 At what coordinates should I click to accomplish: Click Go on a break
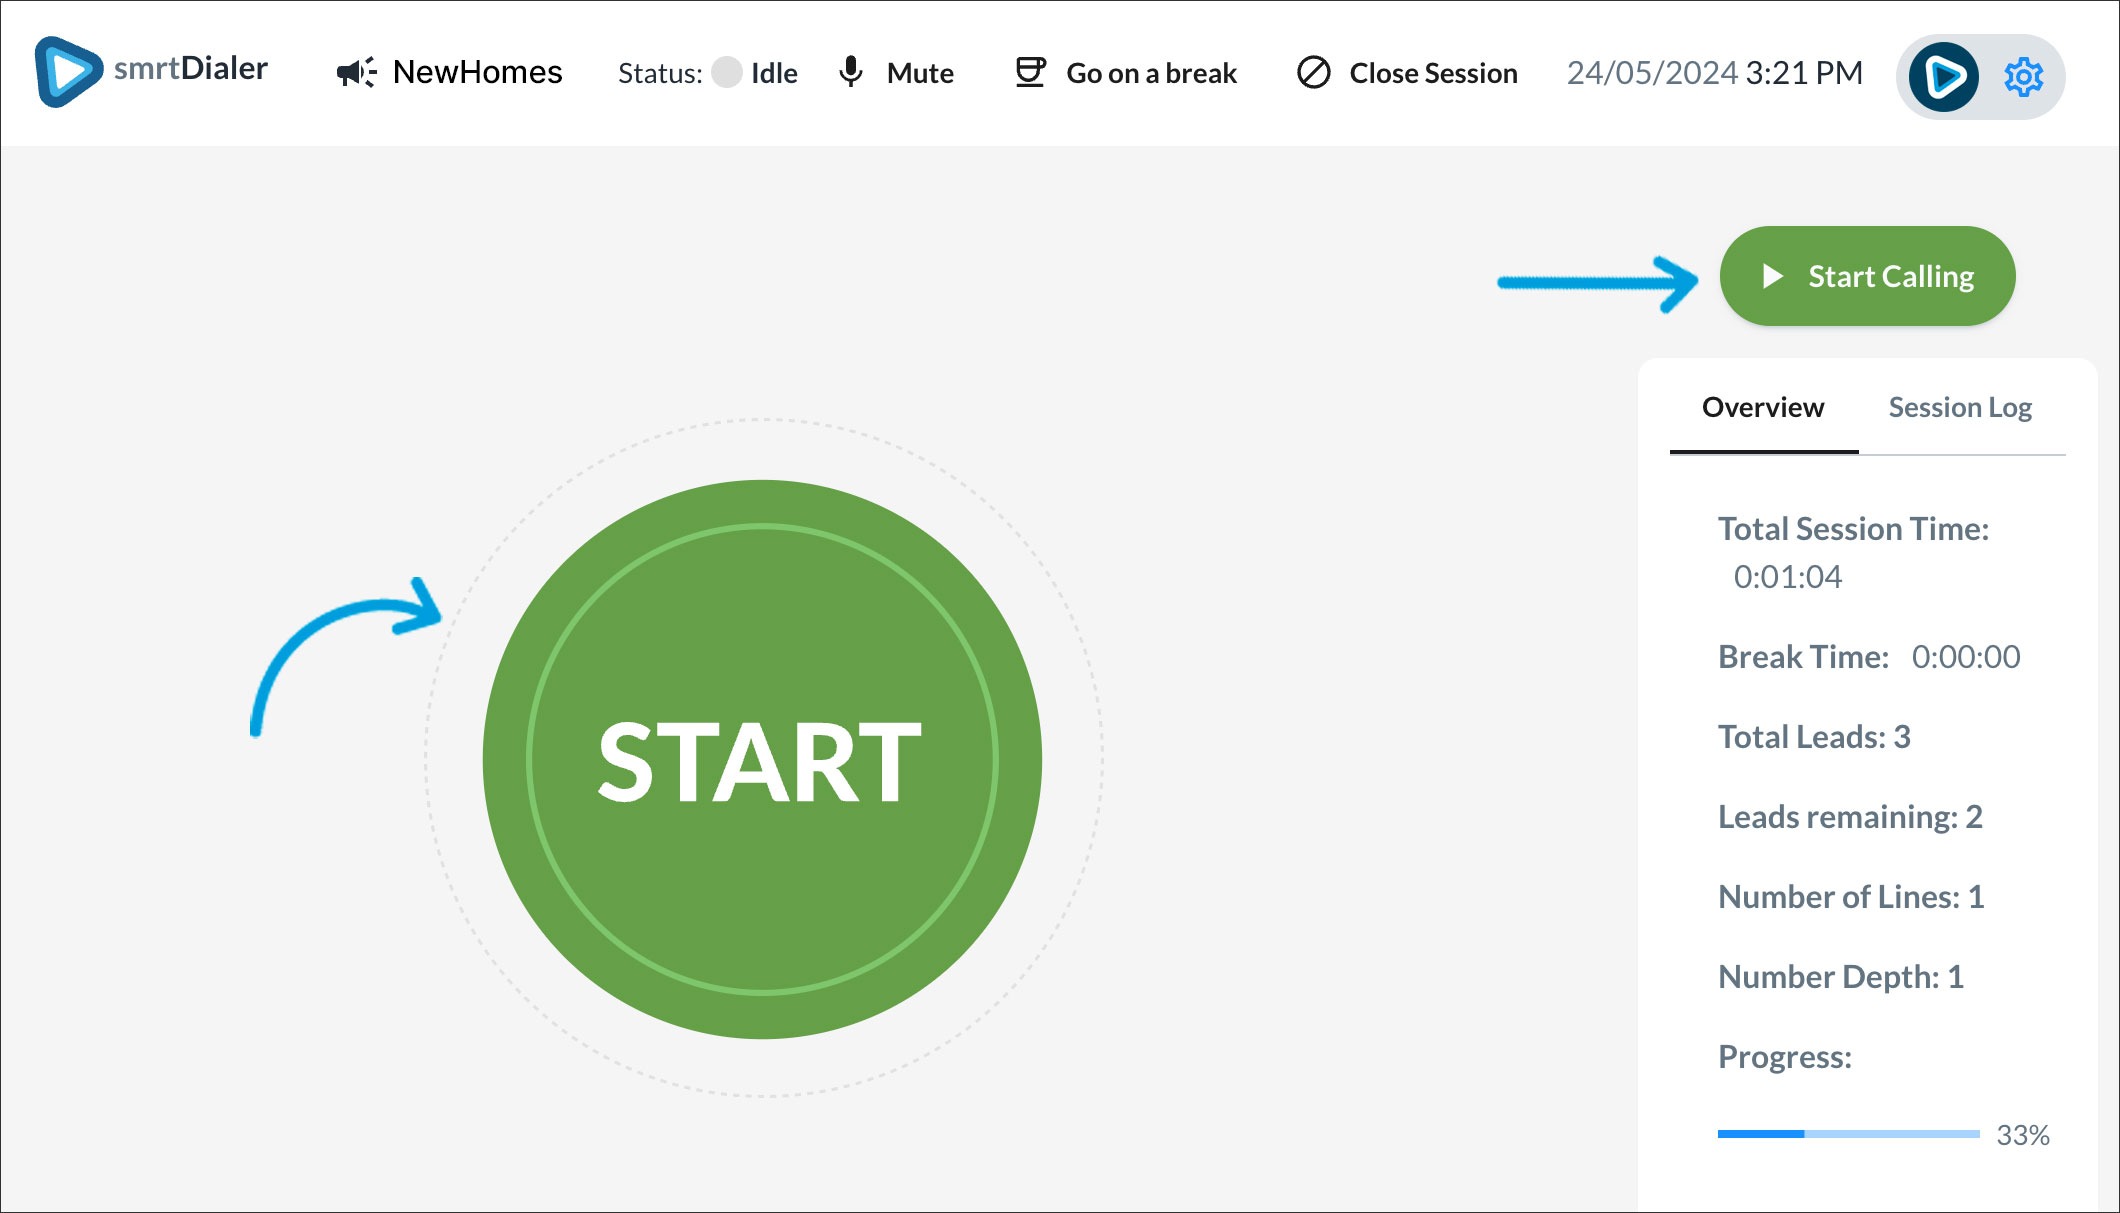[1151, 73]
